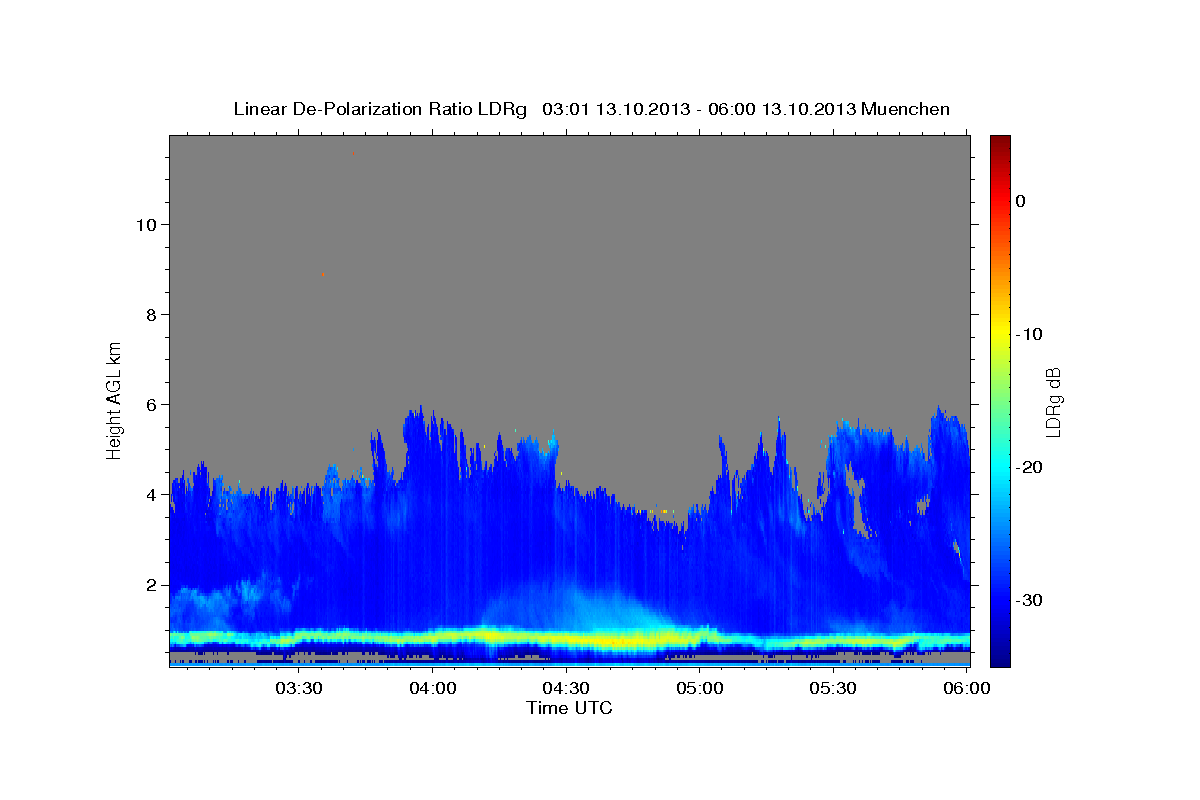Click the 05:00 time tick label
The height and width of the screenshot is (800, 1200).
700,689
